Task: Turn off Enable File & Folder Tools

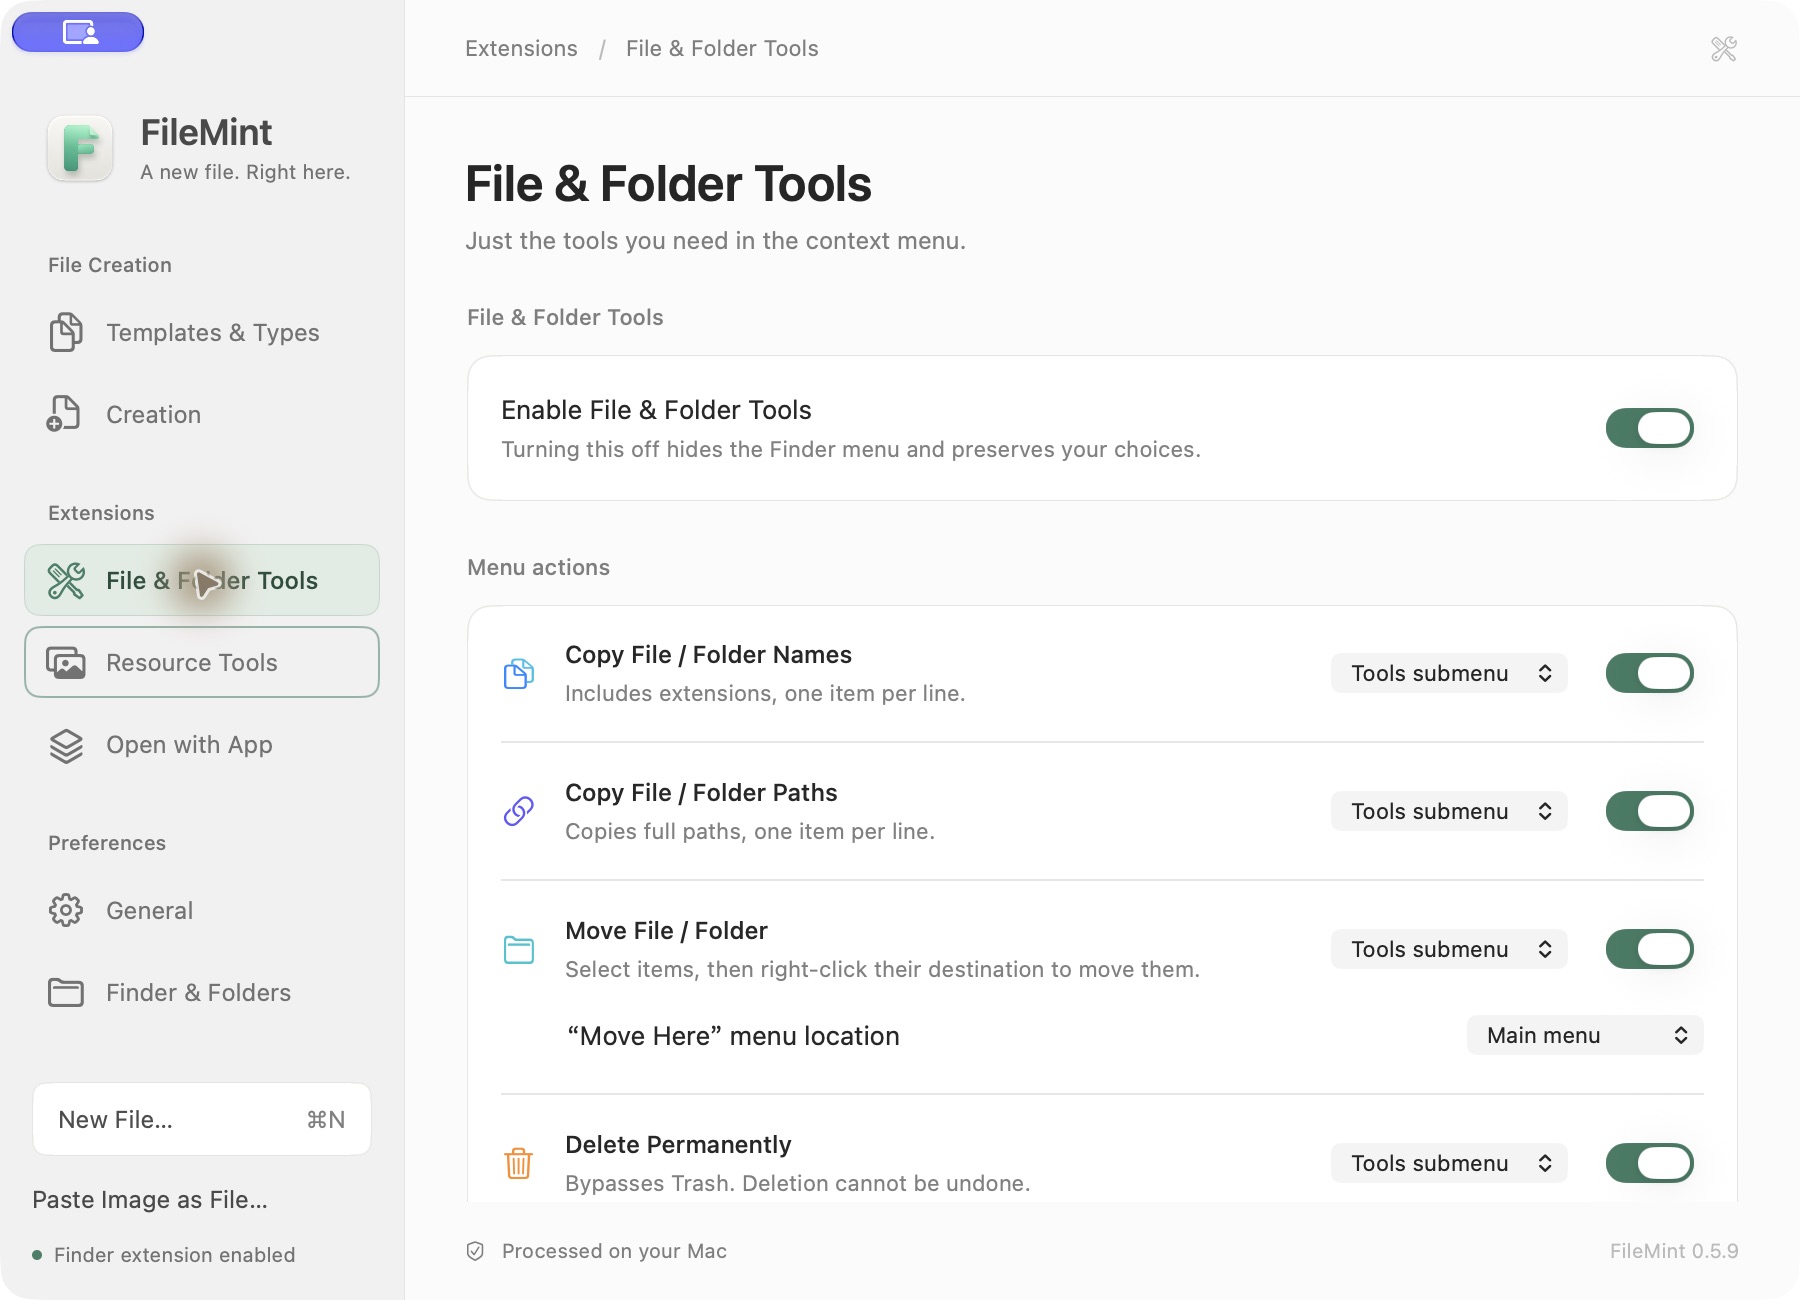Action: point(1650,428)
